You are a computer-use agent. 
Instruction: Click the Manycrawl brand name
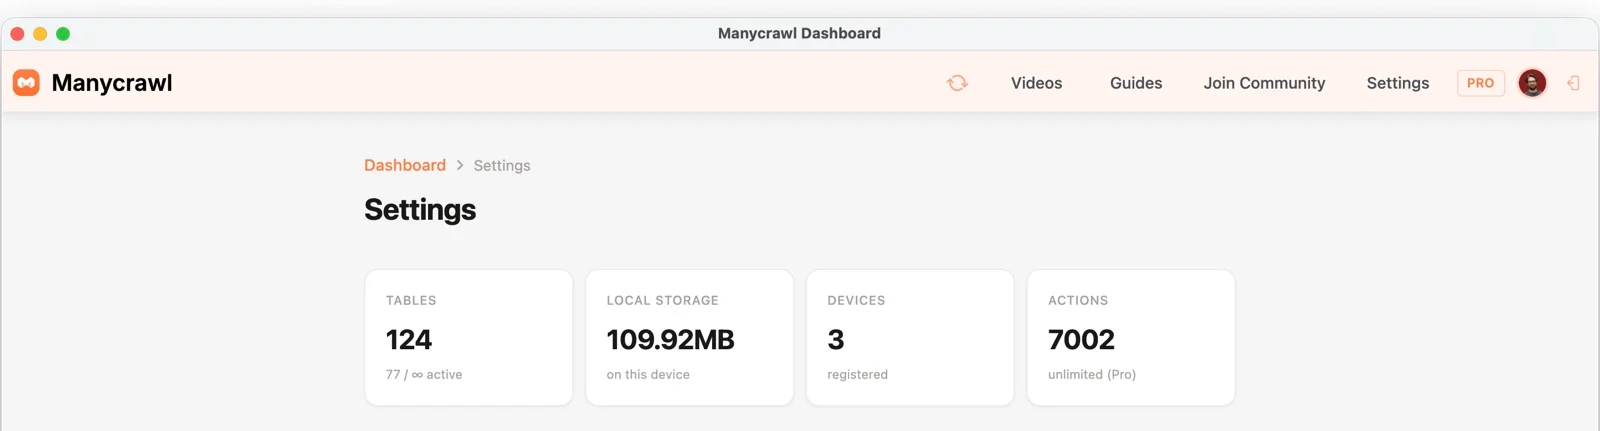tap(112, 83)
